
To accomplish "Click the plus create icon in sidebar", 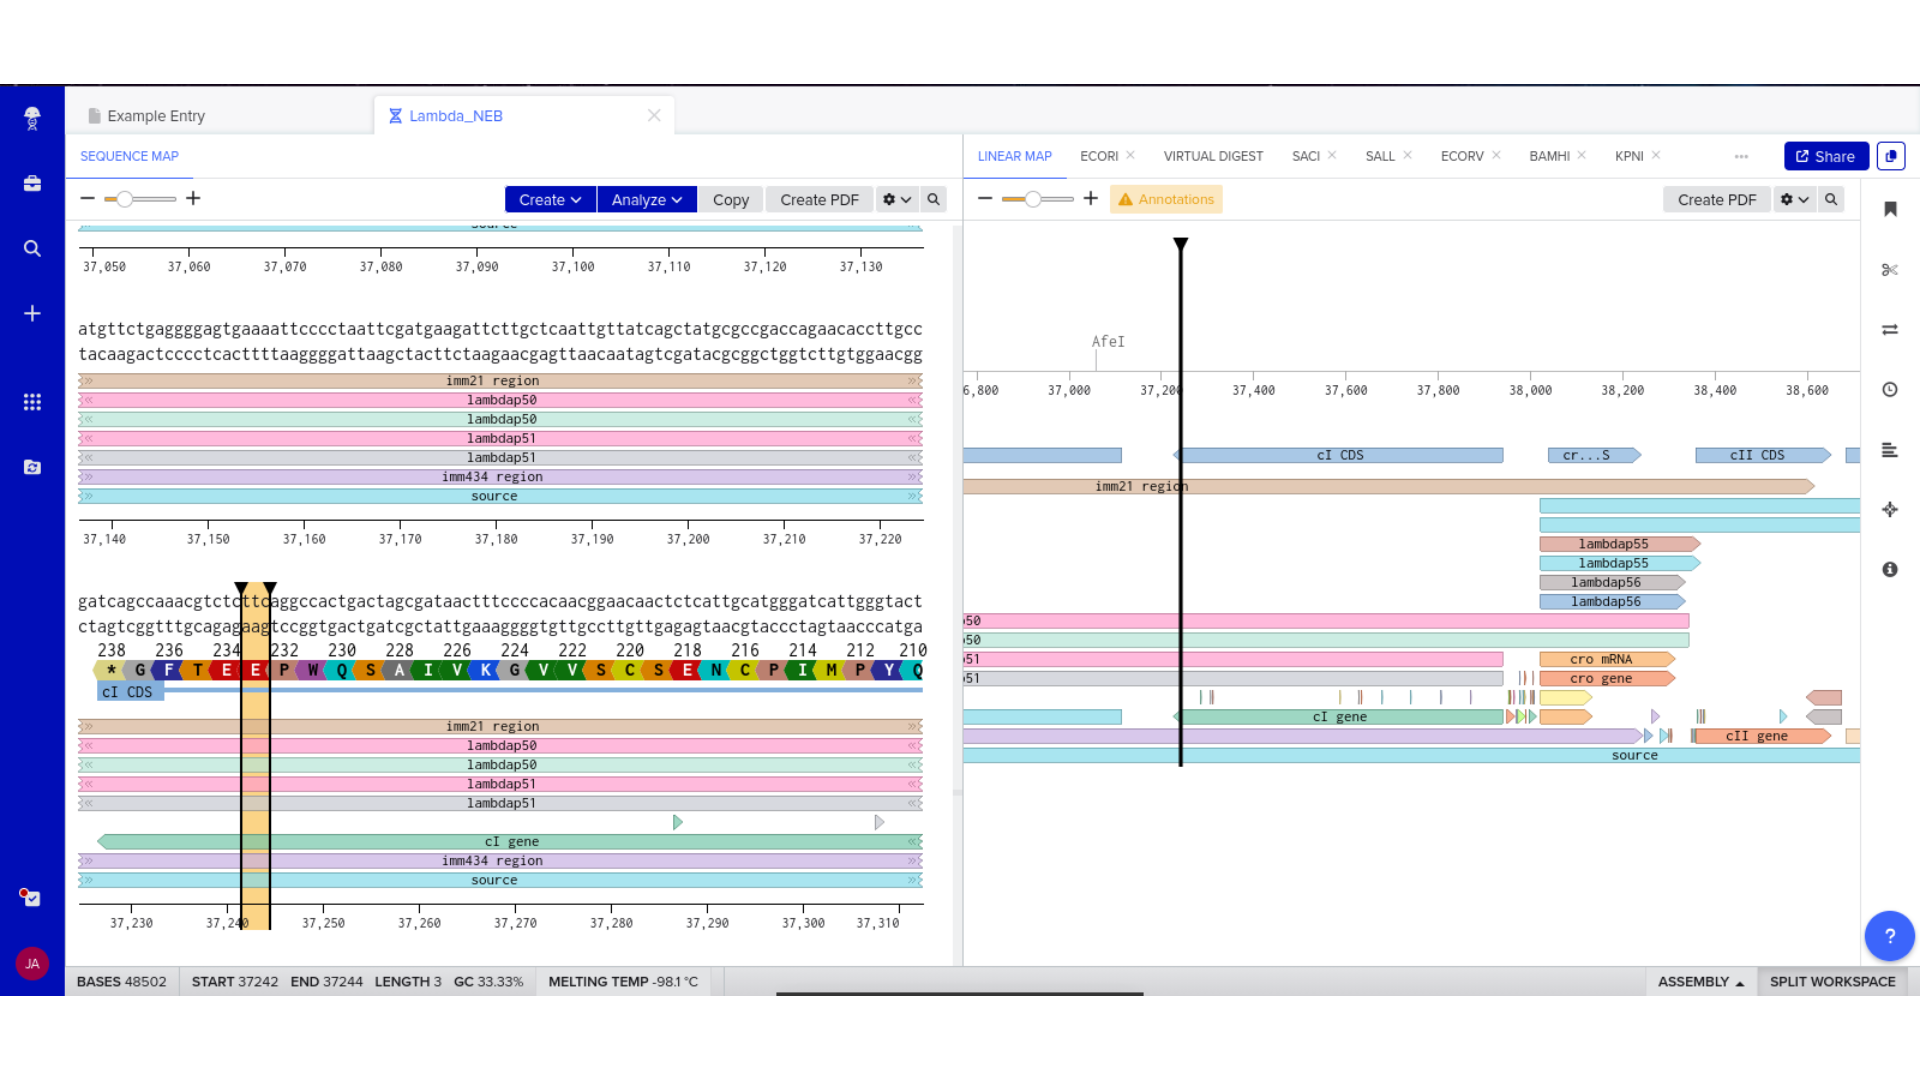I will pos(32,314).
